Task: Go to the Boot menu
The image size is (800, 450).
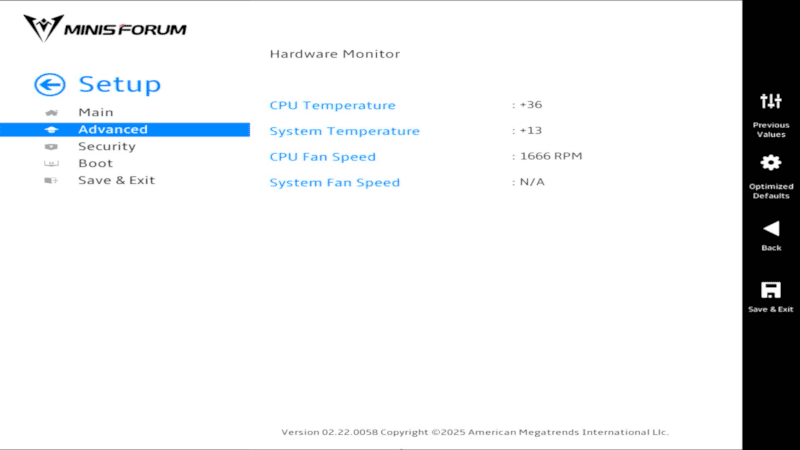Action: [96, 164]
